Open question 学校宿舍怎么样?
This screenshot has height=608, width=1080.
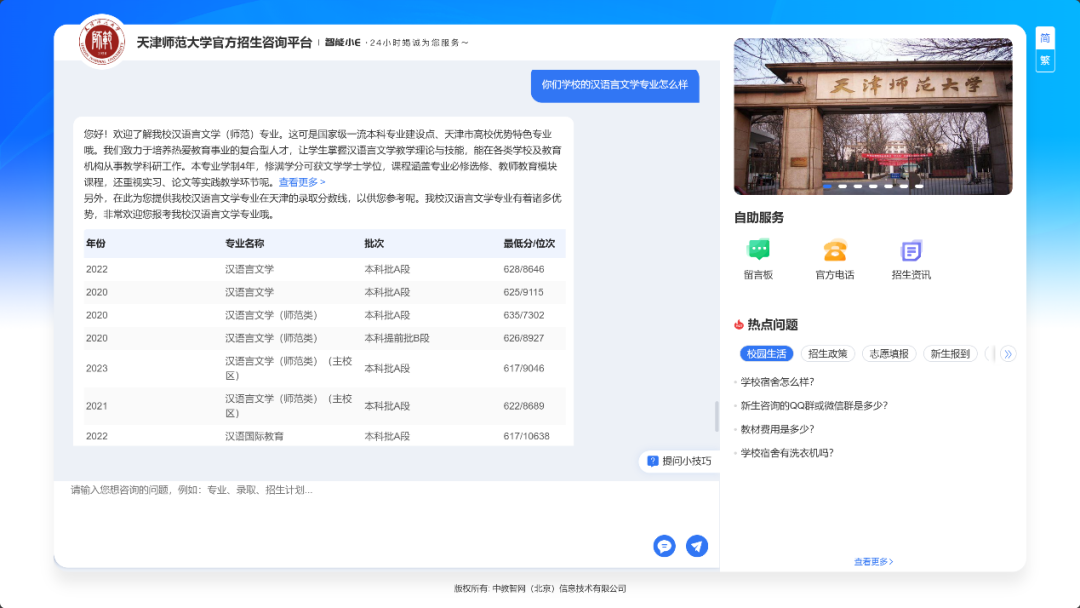[x=777, y=382]
